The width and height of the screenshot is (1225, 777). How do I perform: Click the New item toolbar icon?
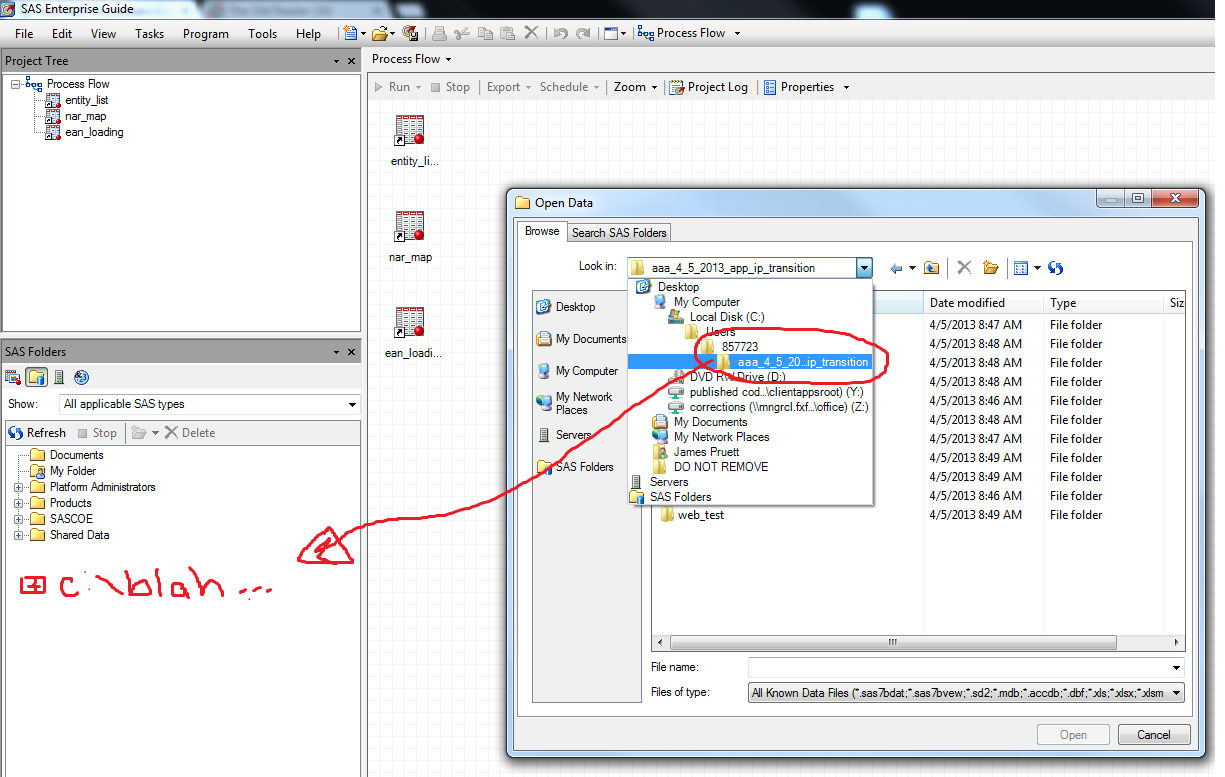(x=350, y=33)
